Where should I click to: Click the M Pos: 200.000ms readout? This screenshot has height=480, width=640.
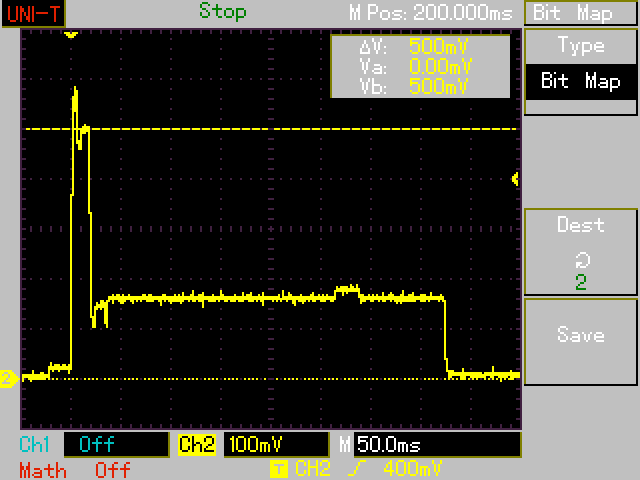click(431, 13)
